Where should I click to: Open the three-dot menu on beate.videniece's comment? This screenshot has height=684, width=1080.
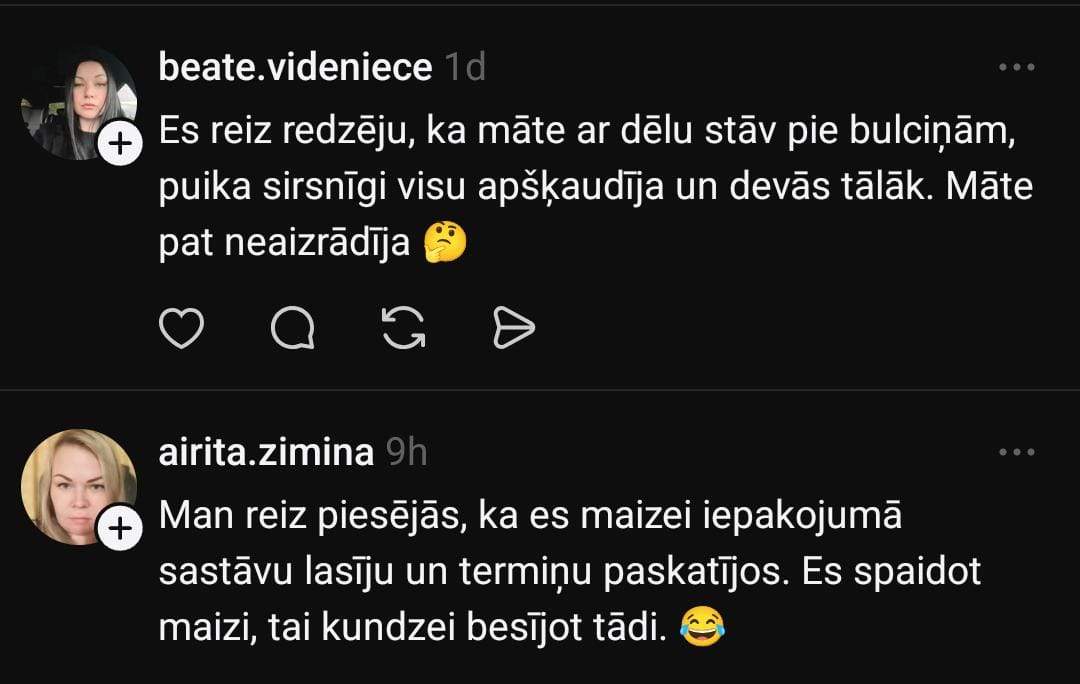tap(1016, 68)
